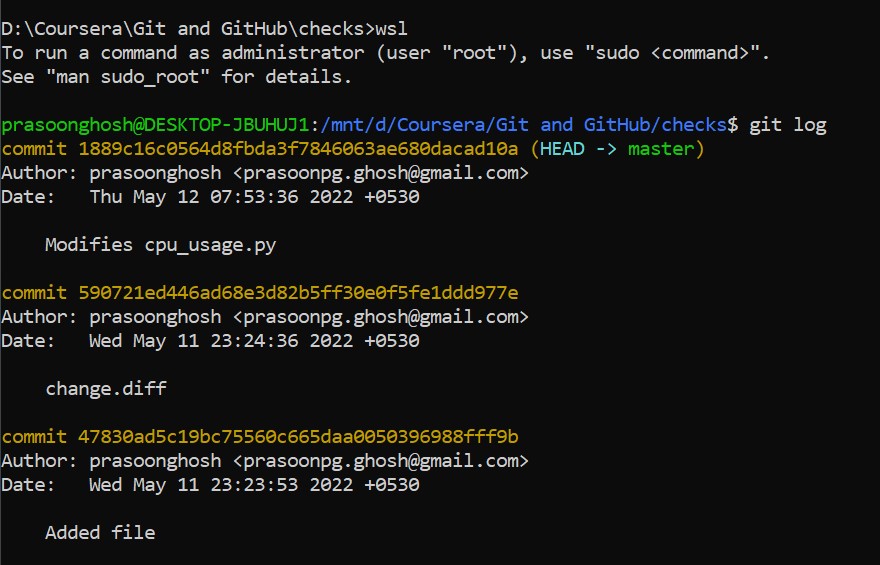Click the blue /mnt/d/Coursera path text
This screenshot has height=565, width=880.
(524, 125)
